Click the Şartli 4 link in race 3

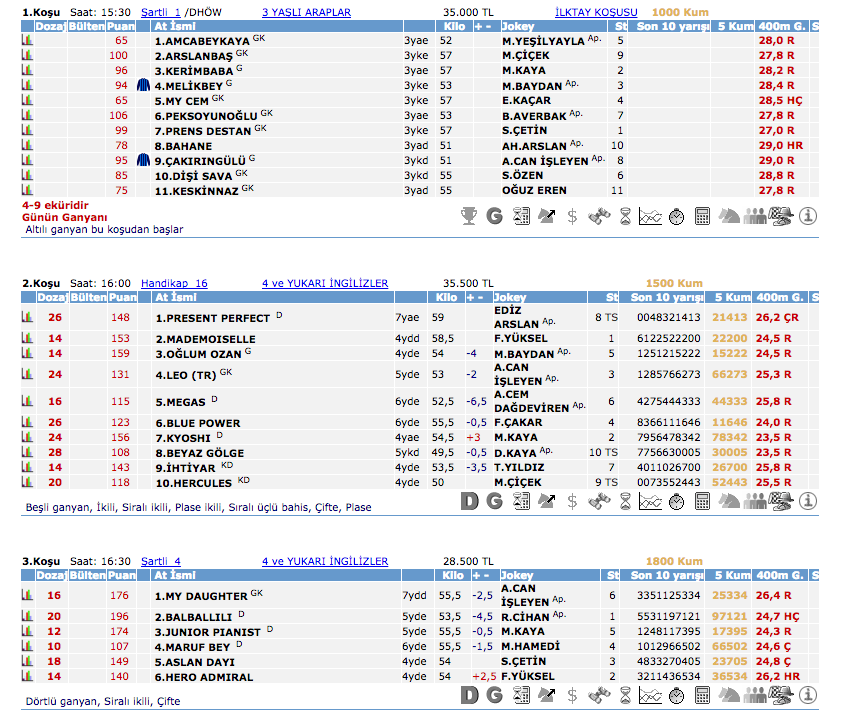(x=160, y=561)
